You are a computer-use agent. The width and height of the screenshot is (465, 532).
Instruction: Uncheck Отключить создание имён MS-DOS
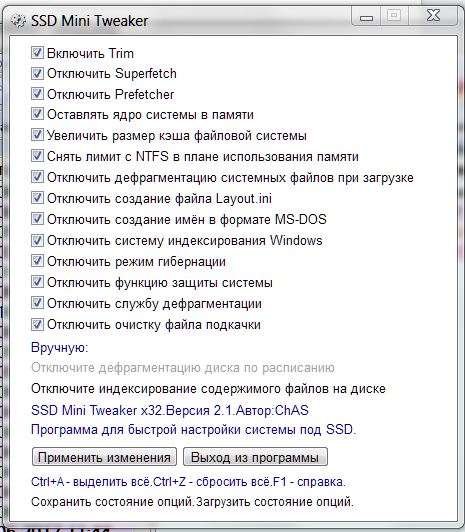click(x=37, y=219)
